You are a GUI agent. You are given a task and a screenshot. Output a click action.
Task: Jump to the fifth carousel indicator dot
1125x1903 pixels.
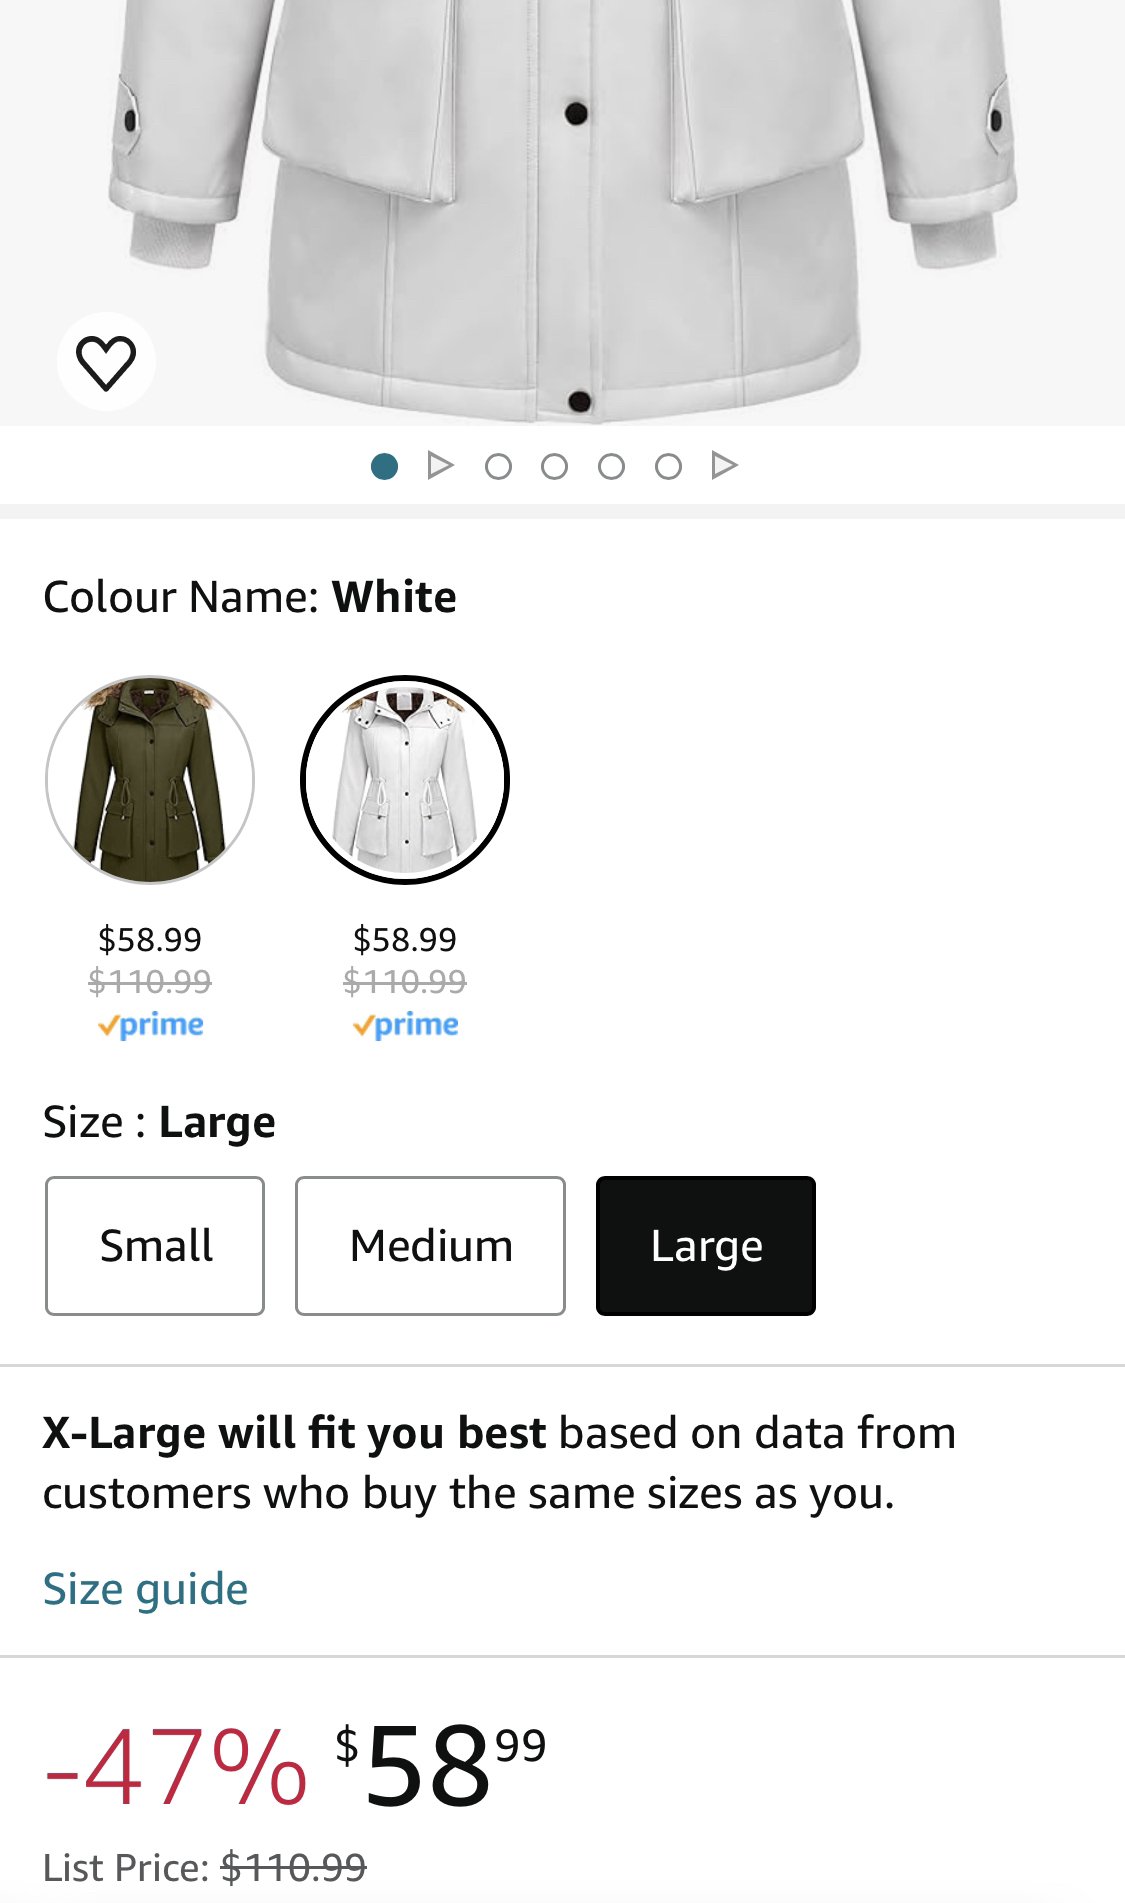(x=611, y=466)
